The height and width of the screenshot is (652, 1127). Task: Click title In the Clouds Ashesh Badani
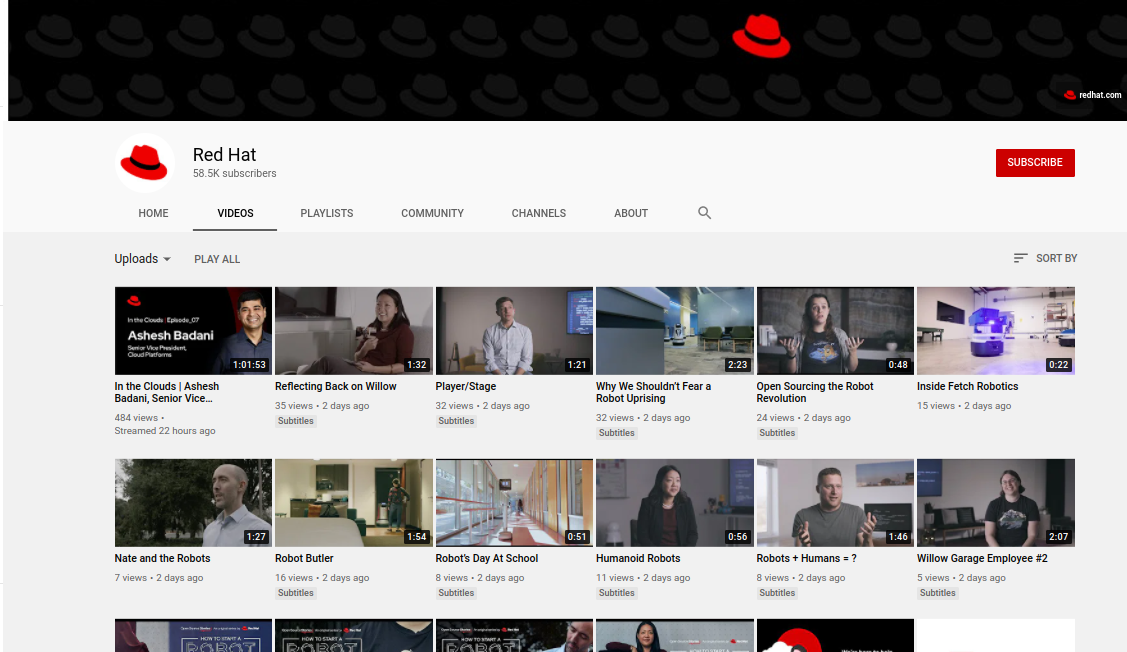tap(167, 392)
